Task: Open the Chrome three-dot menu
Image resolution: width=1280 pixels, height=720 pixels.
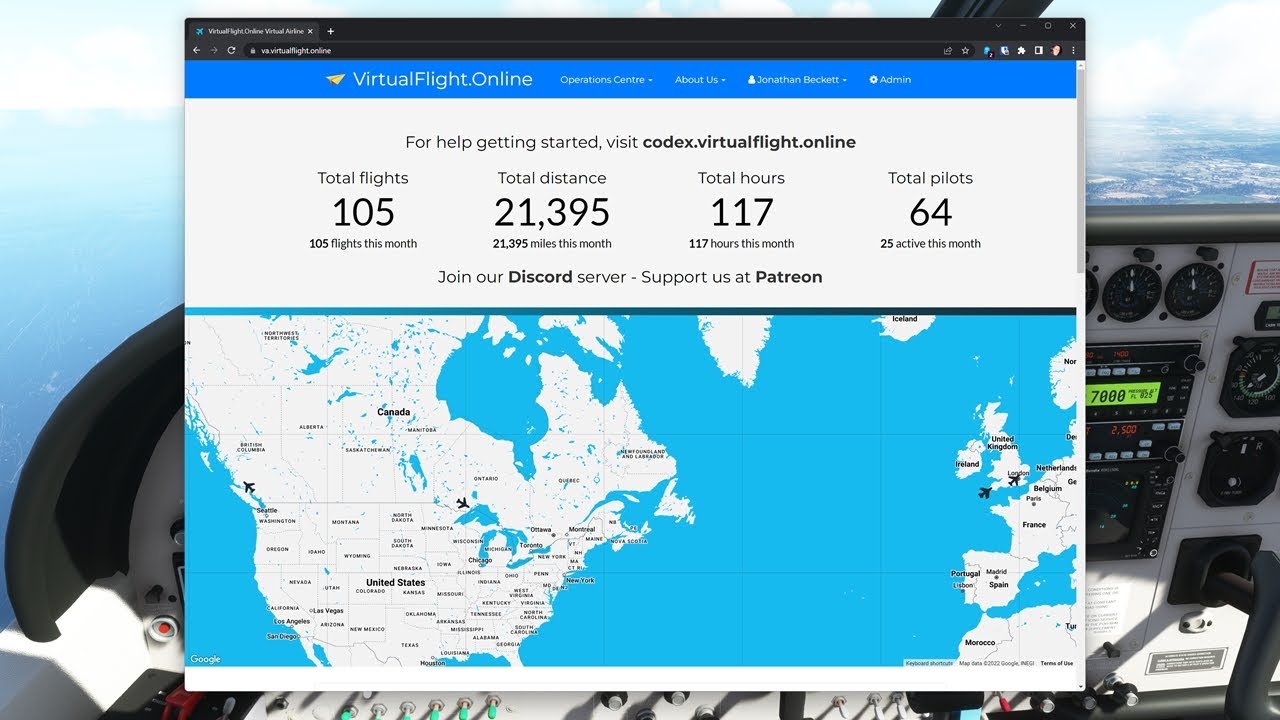Action: tap(1073, 50)
